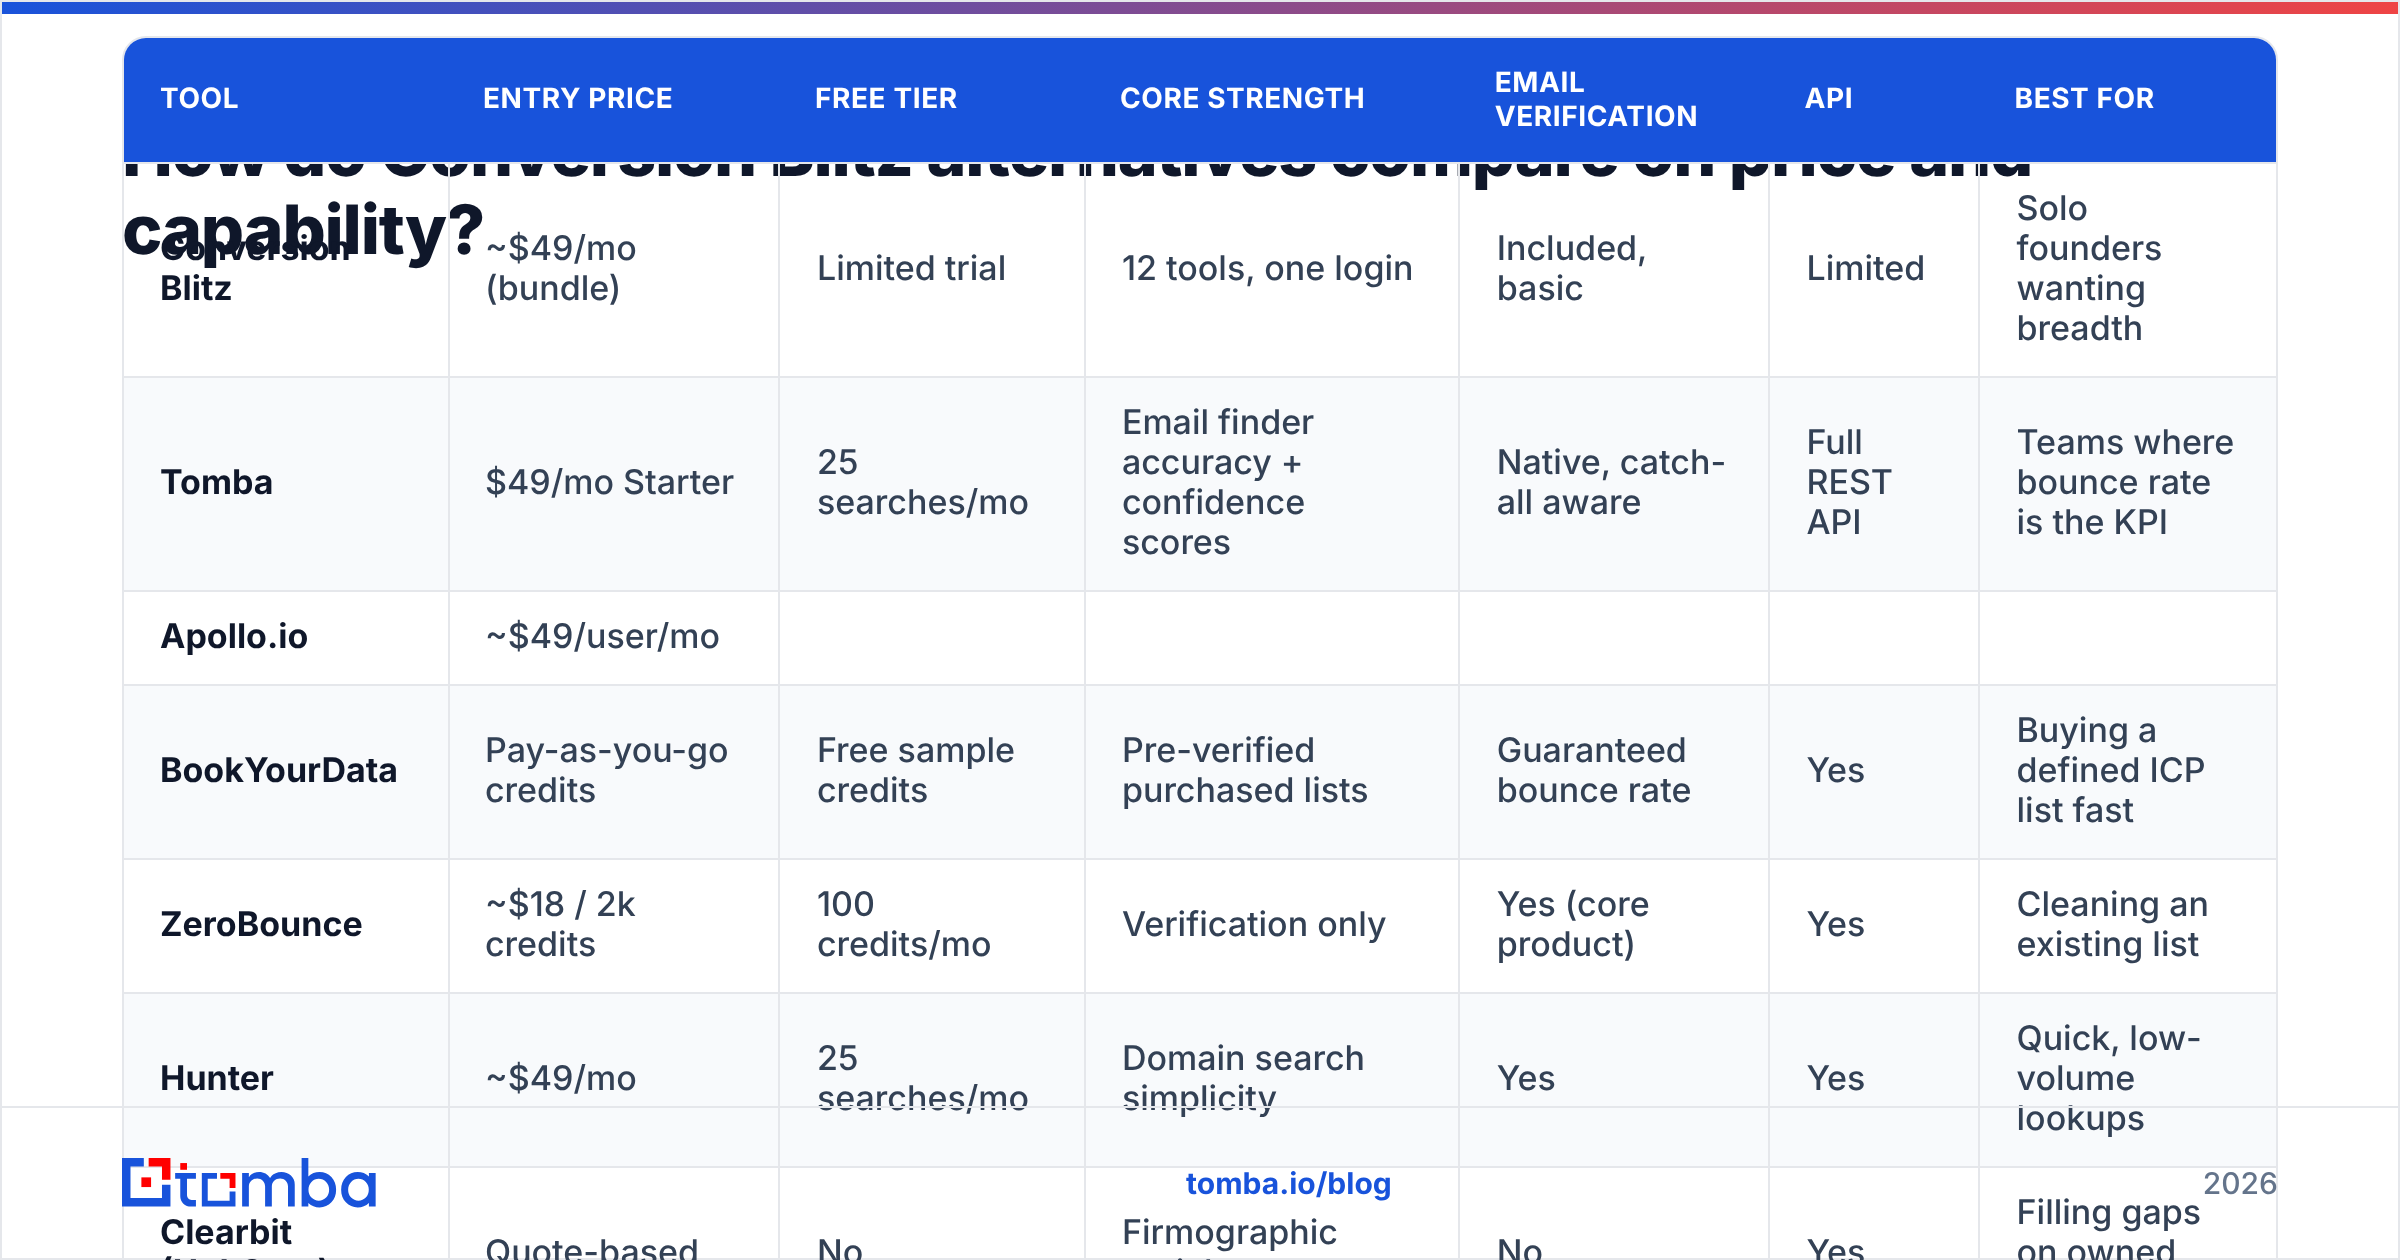Open the tomba.io/blog link
The width and height of the screenshot is (2400, 1260).
point(1288,1184)
